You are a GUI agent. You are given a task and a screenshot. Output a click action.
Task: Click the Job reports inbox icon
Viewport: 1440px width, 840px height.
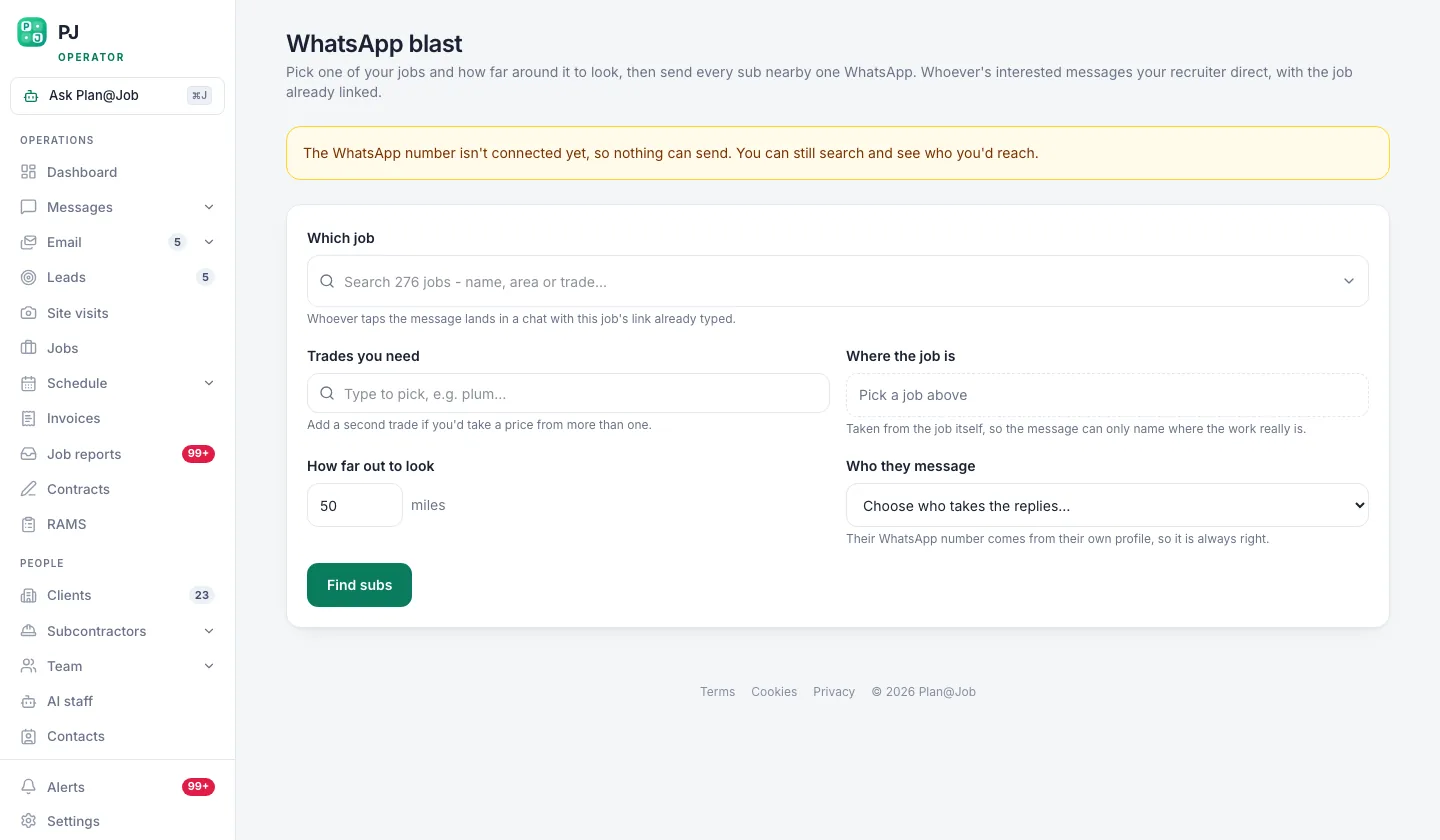(28, 454)
